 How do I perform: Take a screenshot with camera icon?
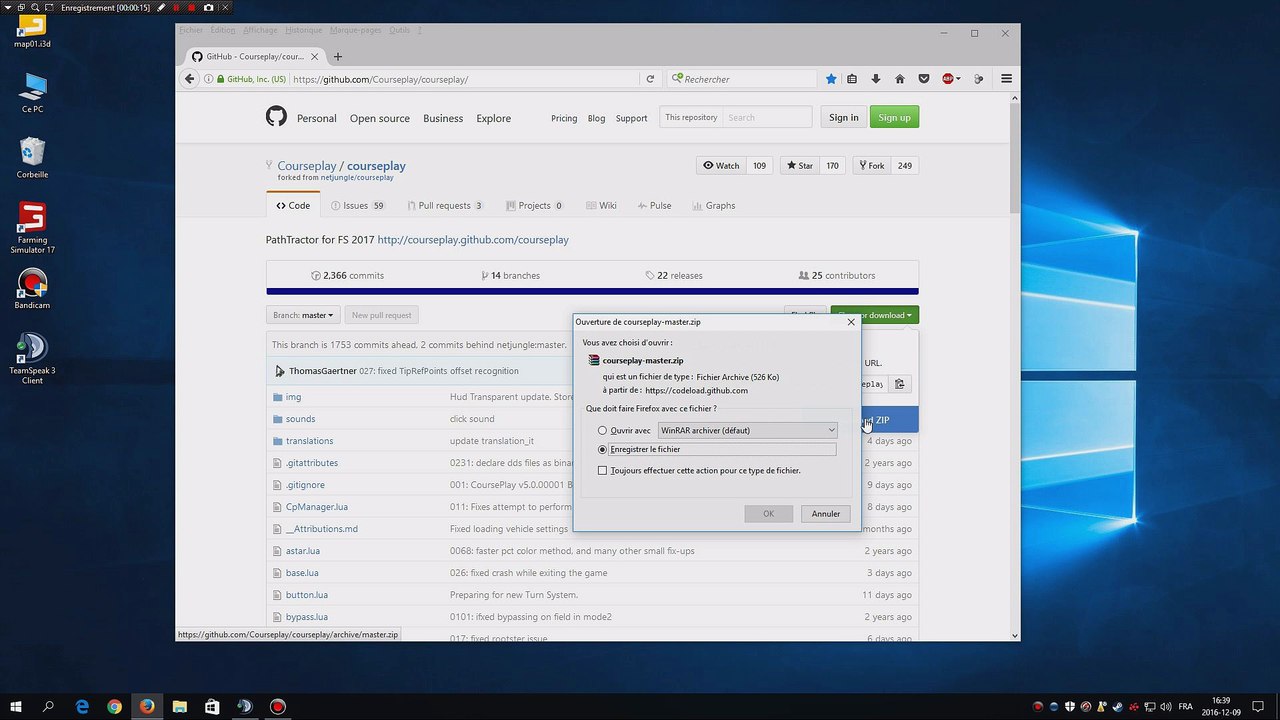[208, 7]
